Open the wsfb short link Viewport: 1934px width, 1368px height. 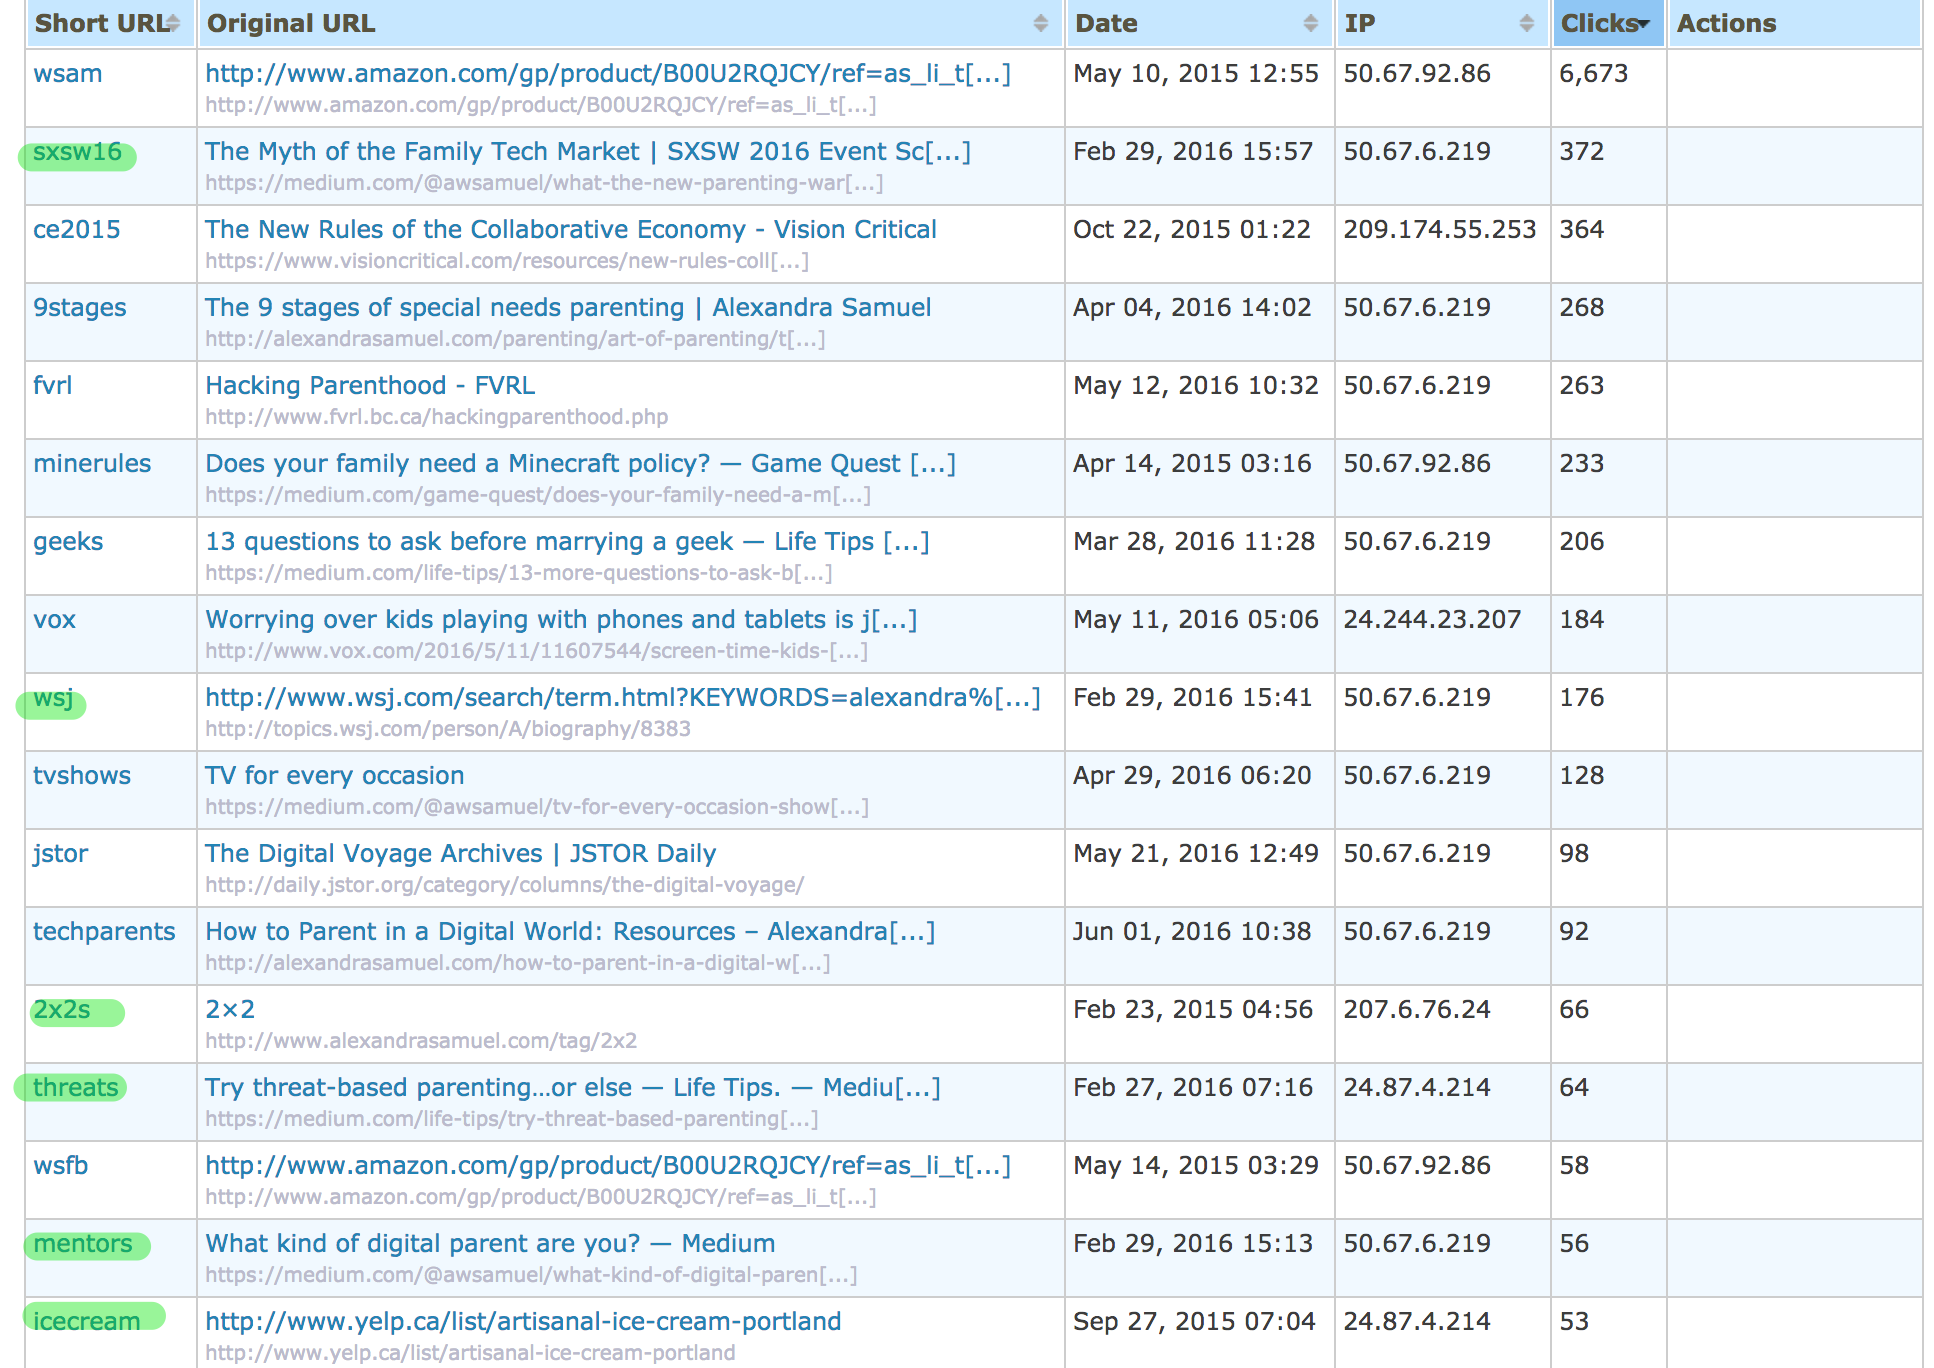pos(61,1166)
